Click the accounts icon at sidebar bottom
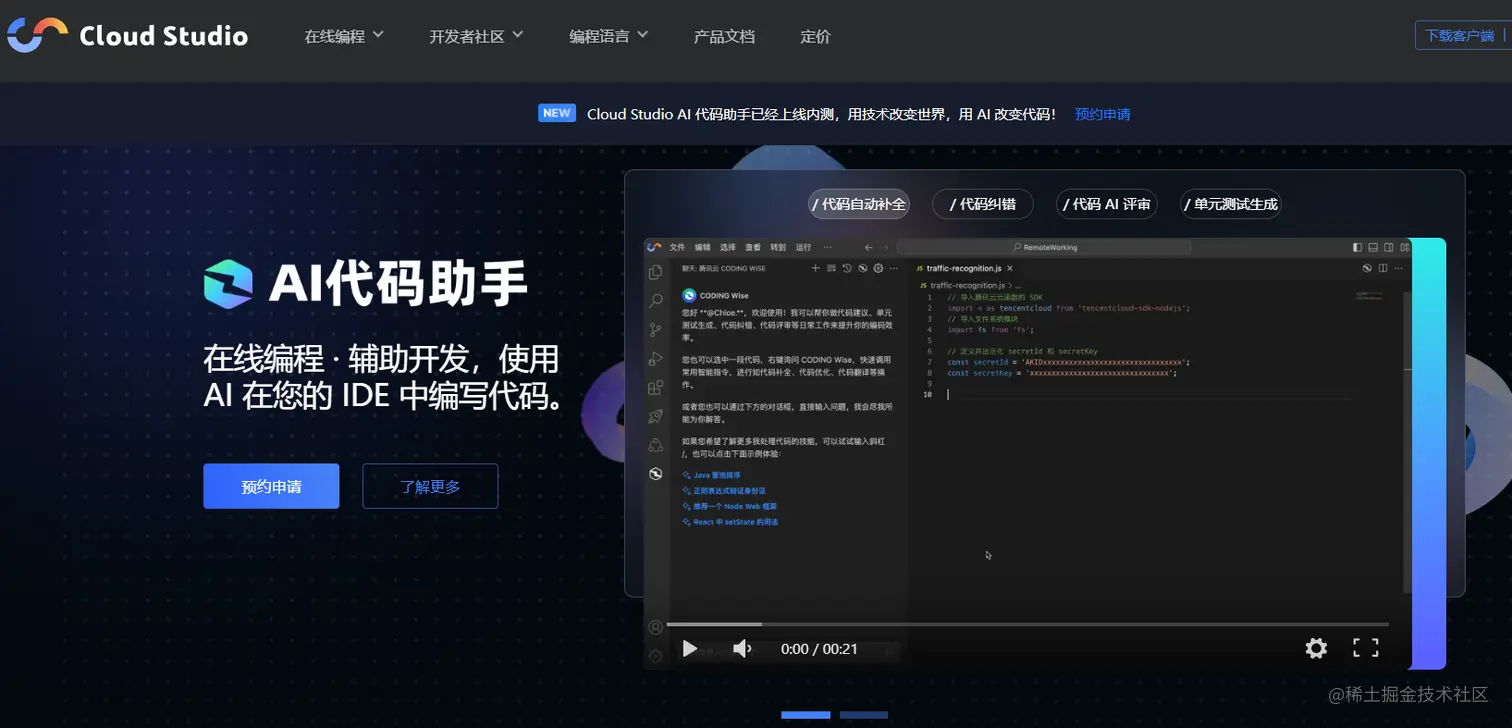The width and height of the screenshot is (1512, 728). [x=655, y=627]
